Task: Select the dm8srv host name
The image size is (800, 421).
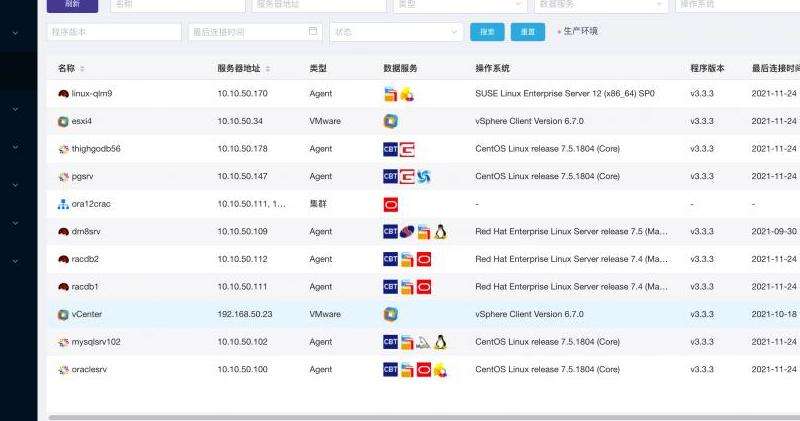Action: [x=86, y=232]
